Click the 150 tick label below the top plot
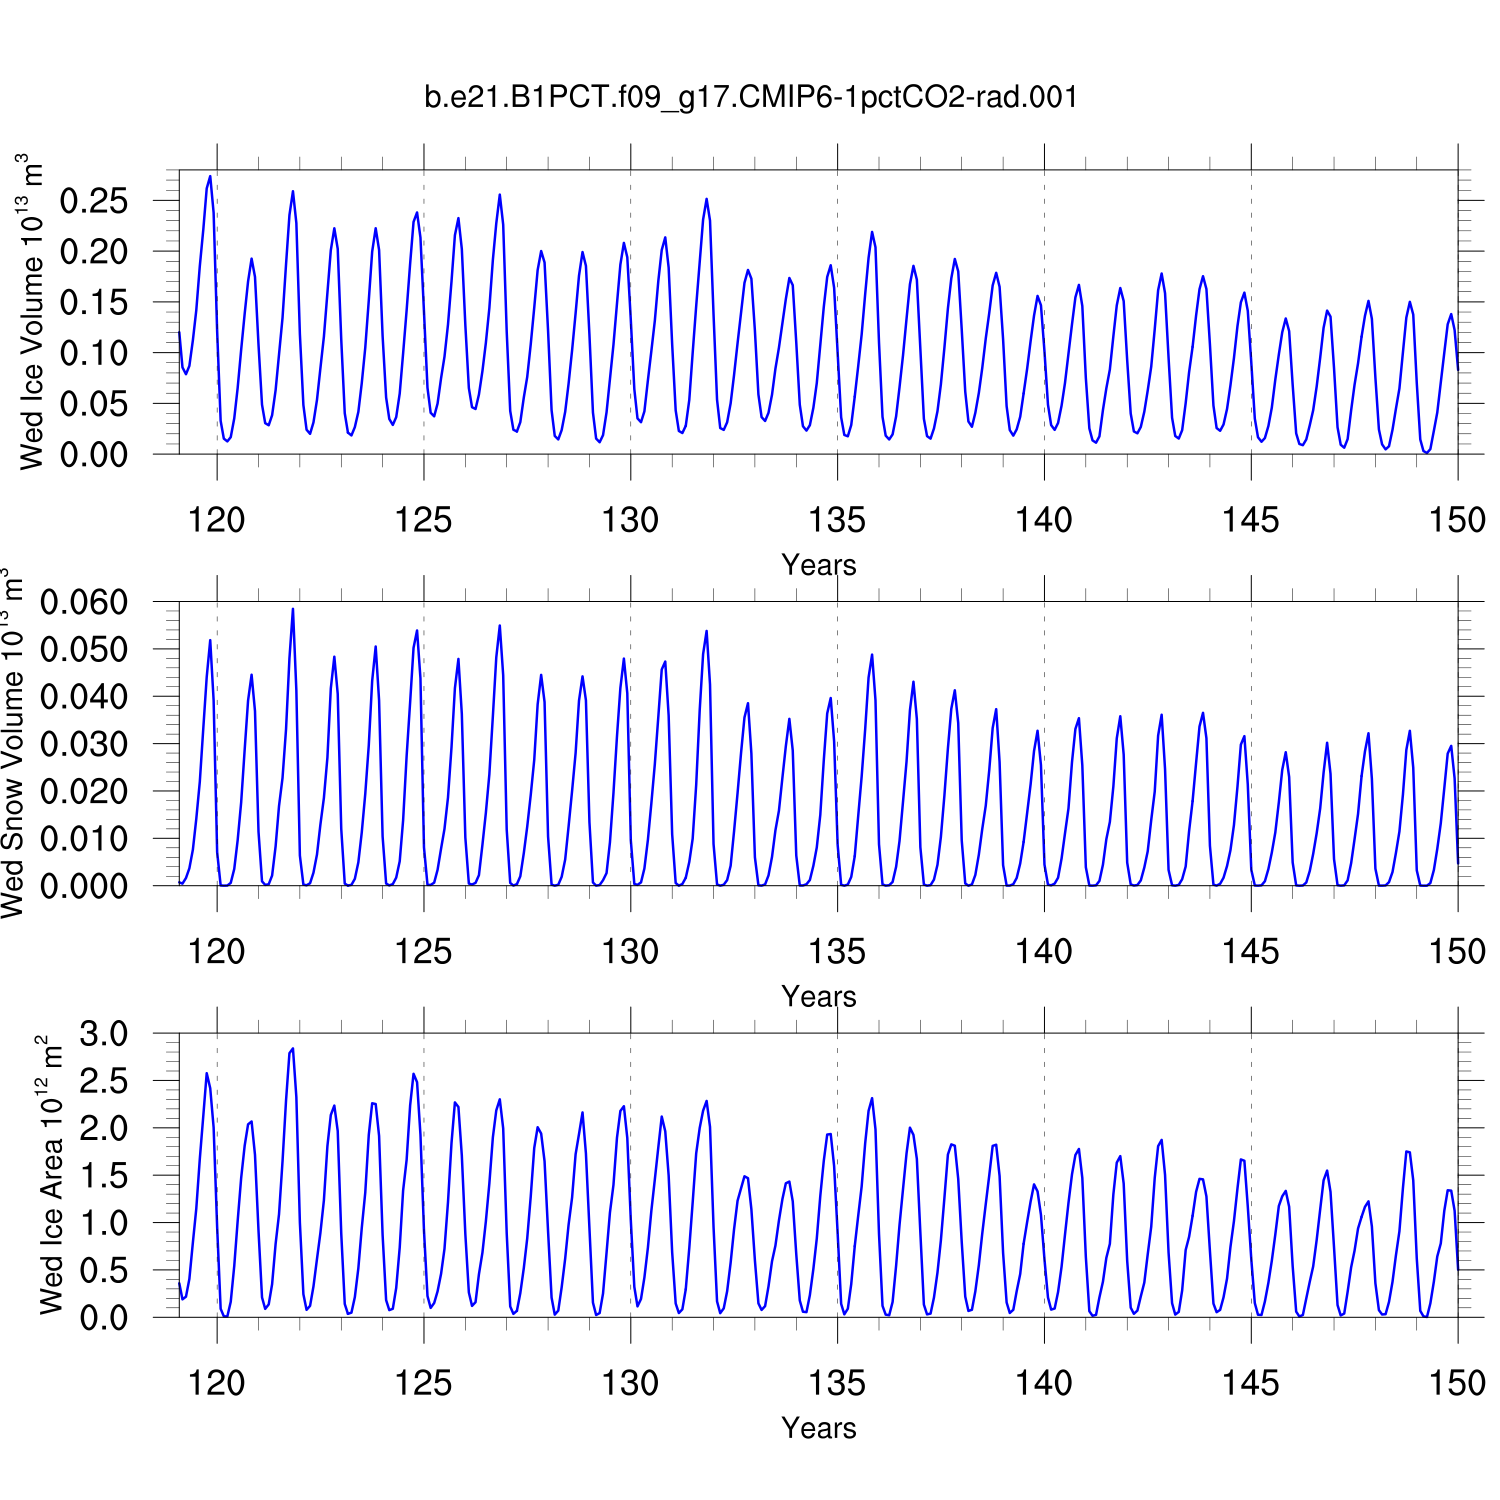Image resolution: width=1500 pixels, height=1500 pixels. [x=1457, y=520]
